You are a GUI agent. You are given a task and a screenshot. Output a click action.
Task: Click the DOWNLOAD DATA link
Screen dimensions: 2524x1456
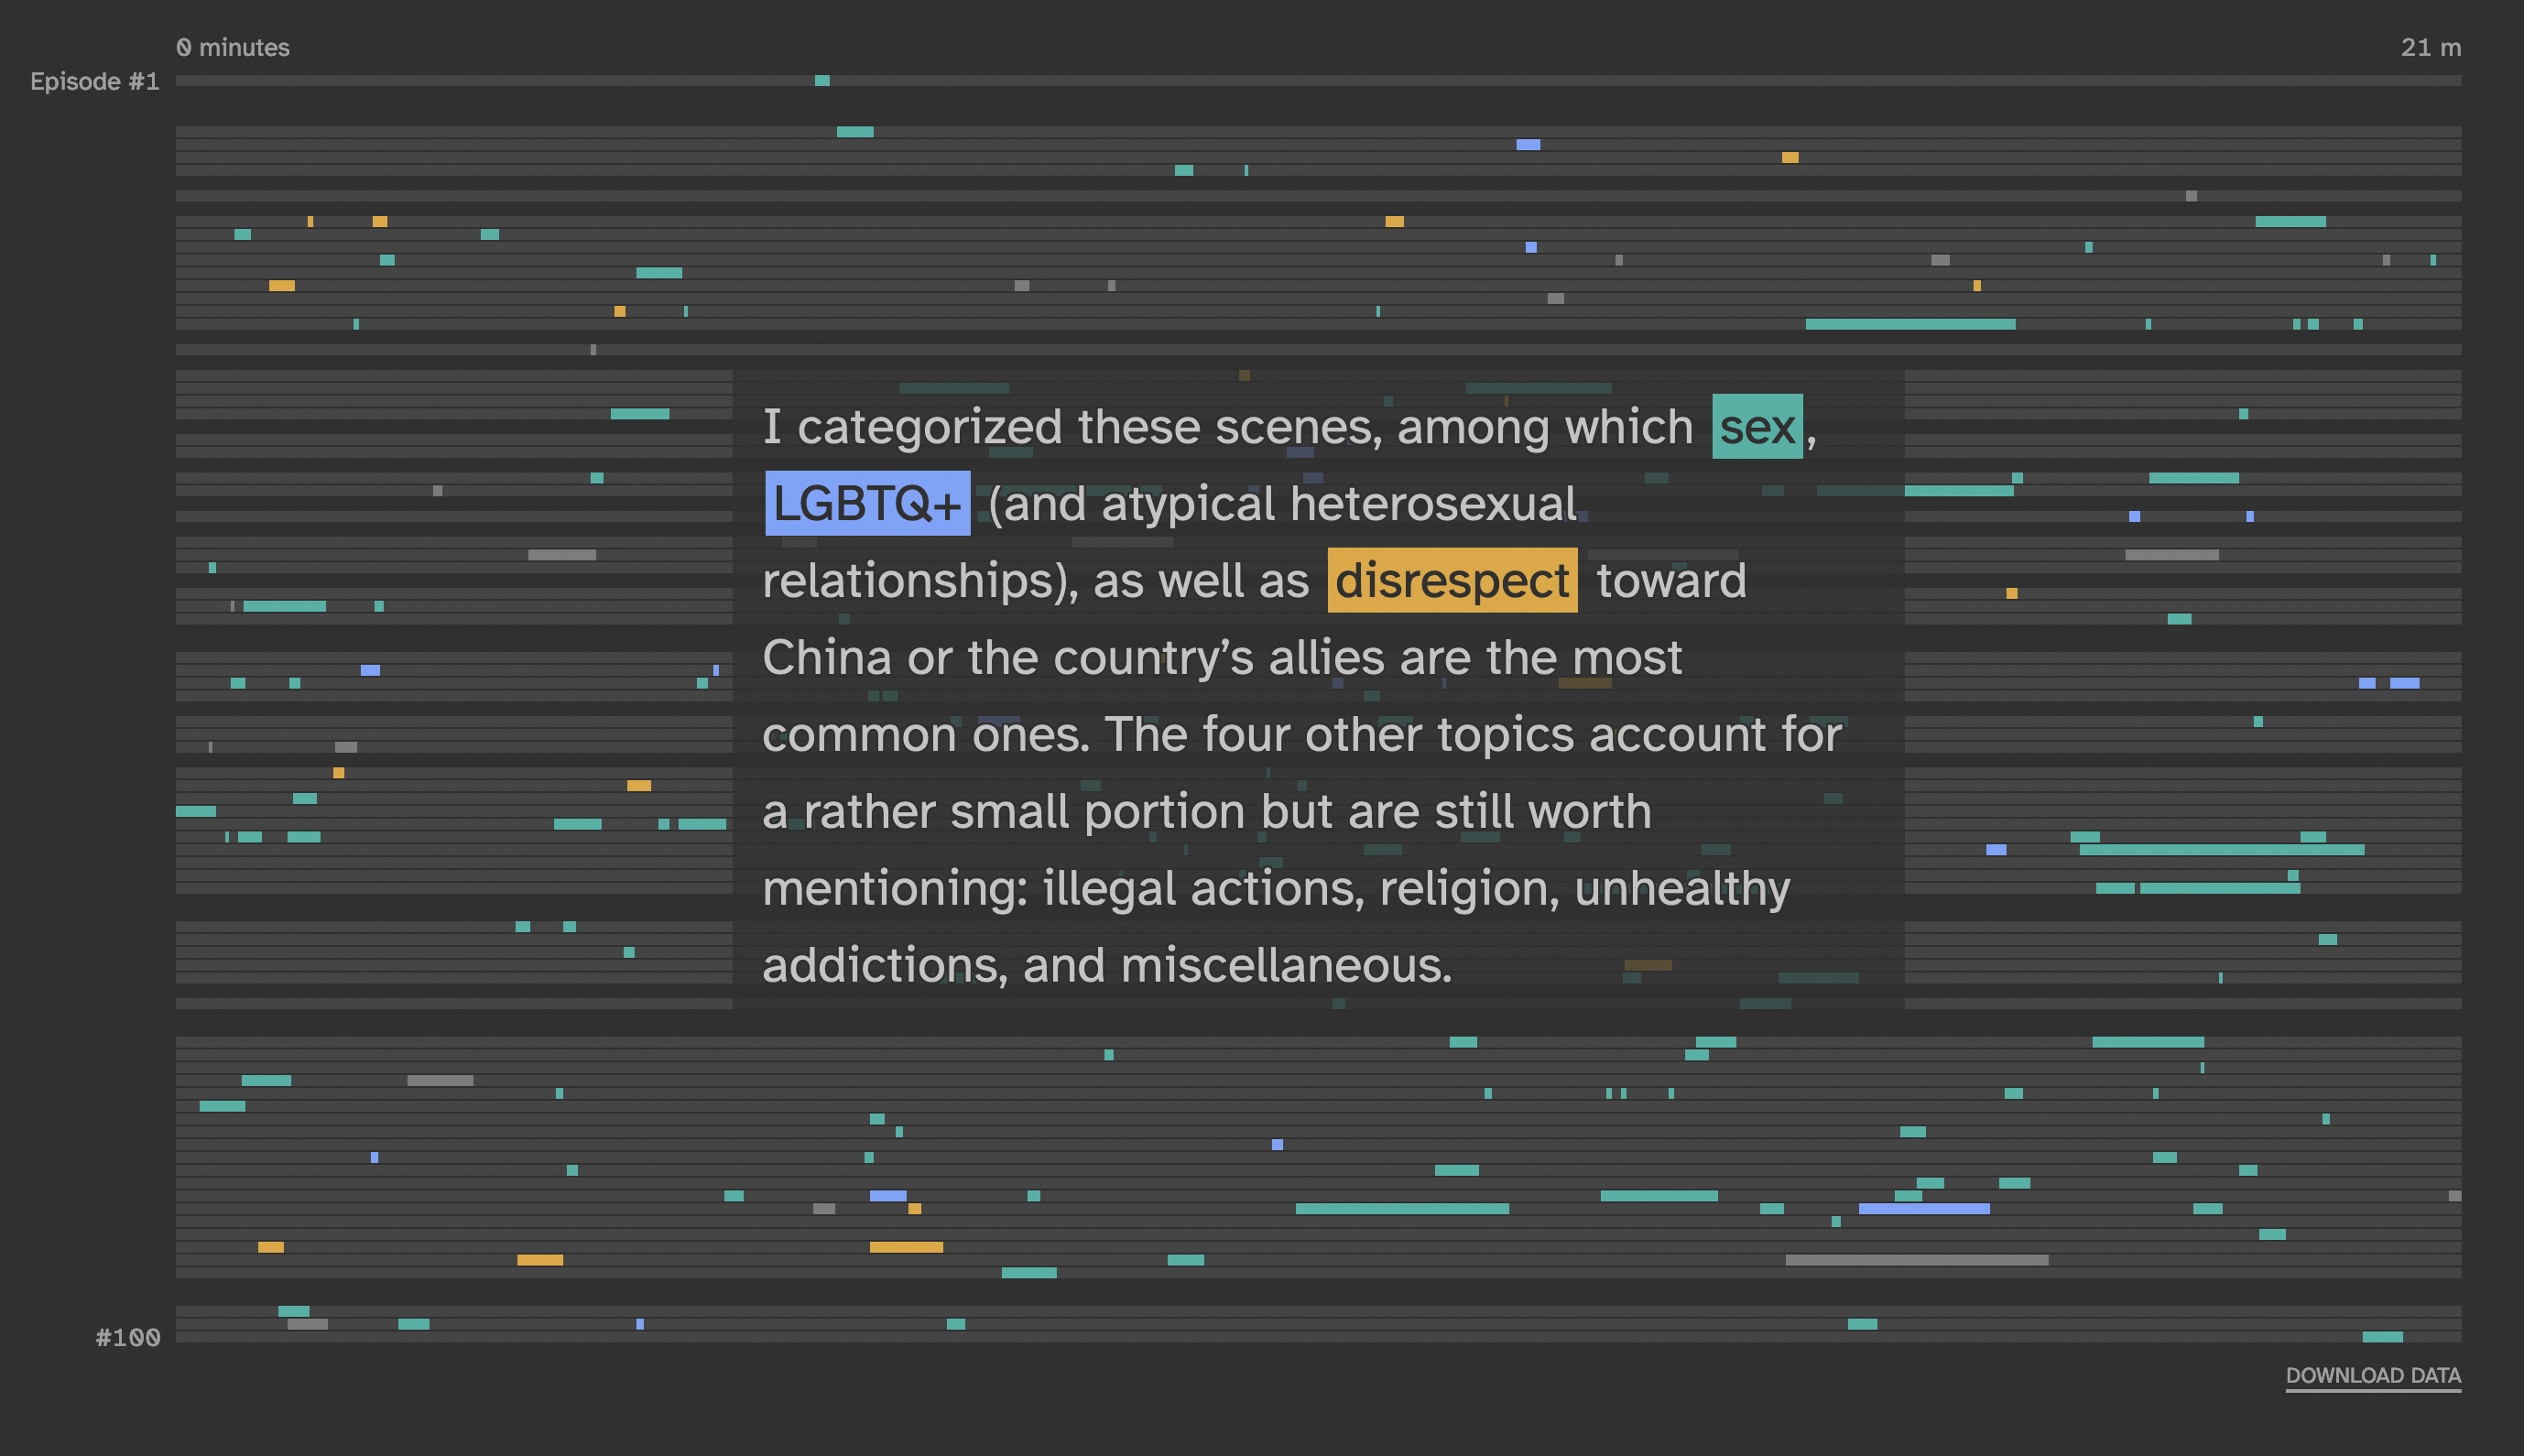(2372, 1375)
